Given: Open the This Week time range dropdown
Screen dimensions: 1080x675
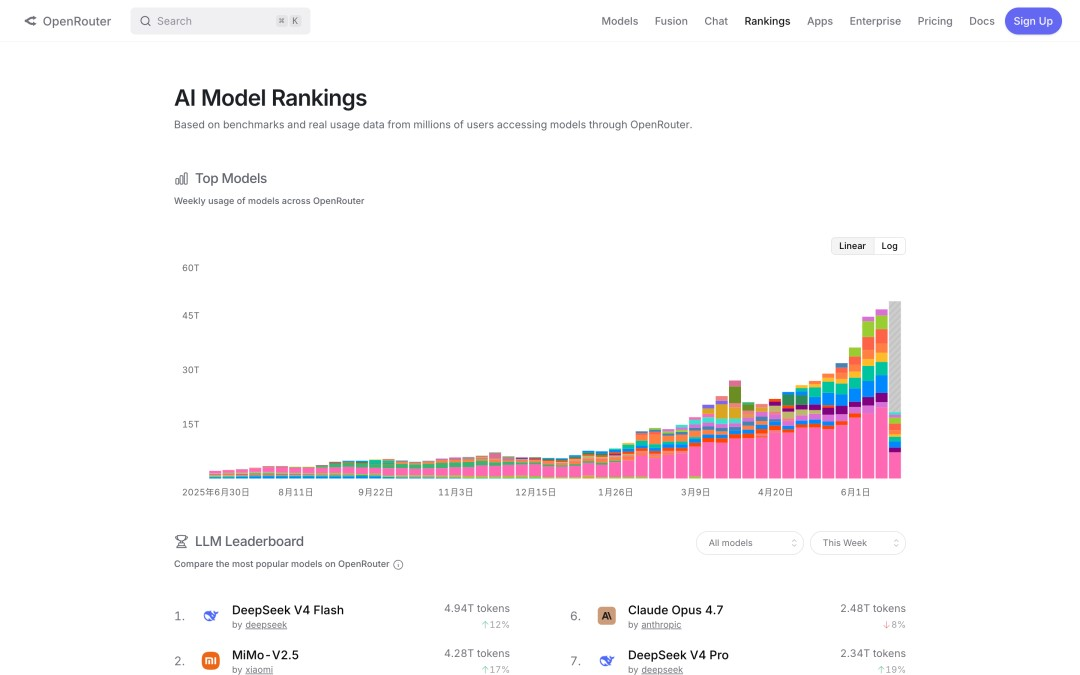Looking at the screenshot, I should tap(858, 543).
